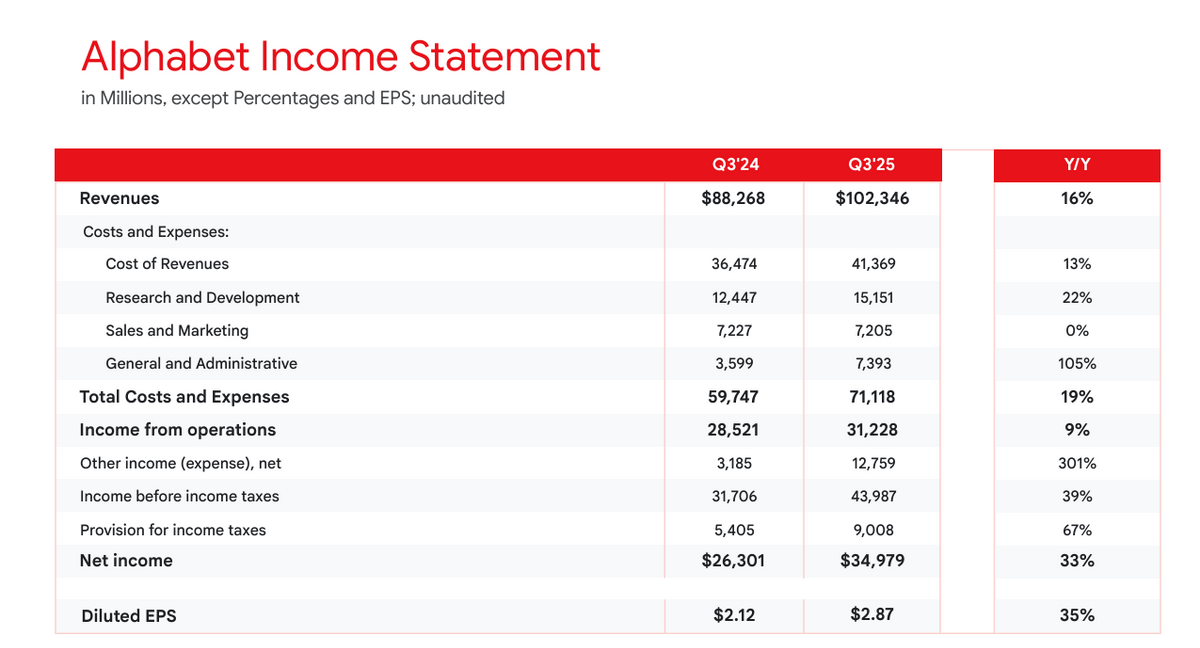Click the Y/Y column header
The width and height of the screenshot is (1200, 648).
[1076, 165]
